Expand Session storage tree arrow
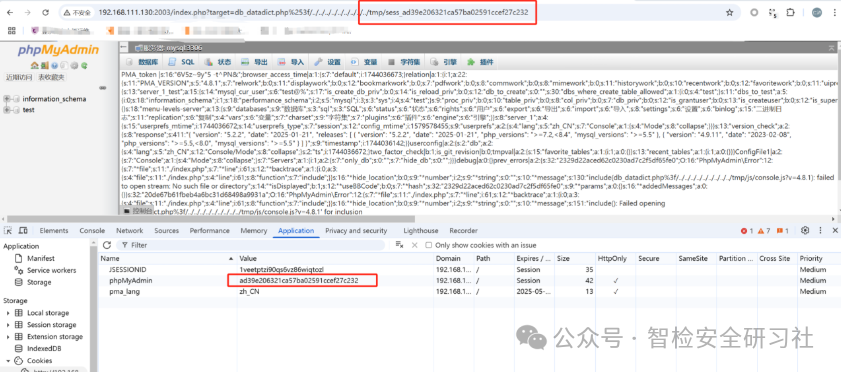The image size is (841, 372). [8, 325]
